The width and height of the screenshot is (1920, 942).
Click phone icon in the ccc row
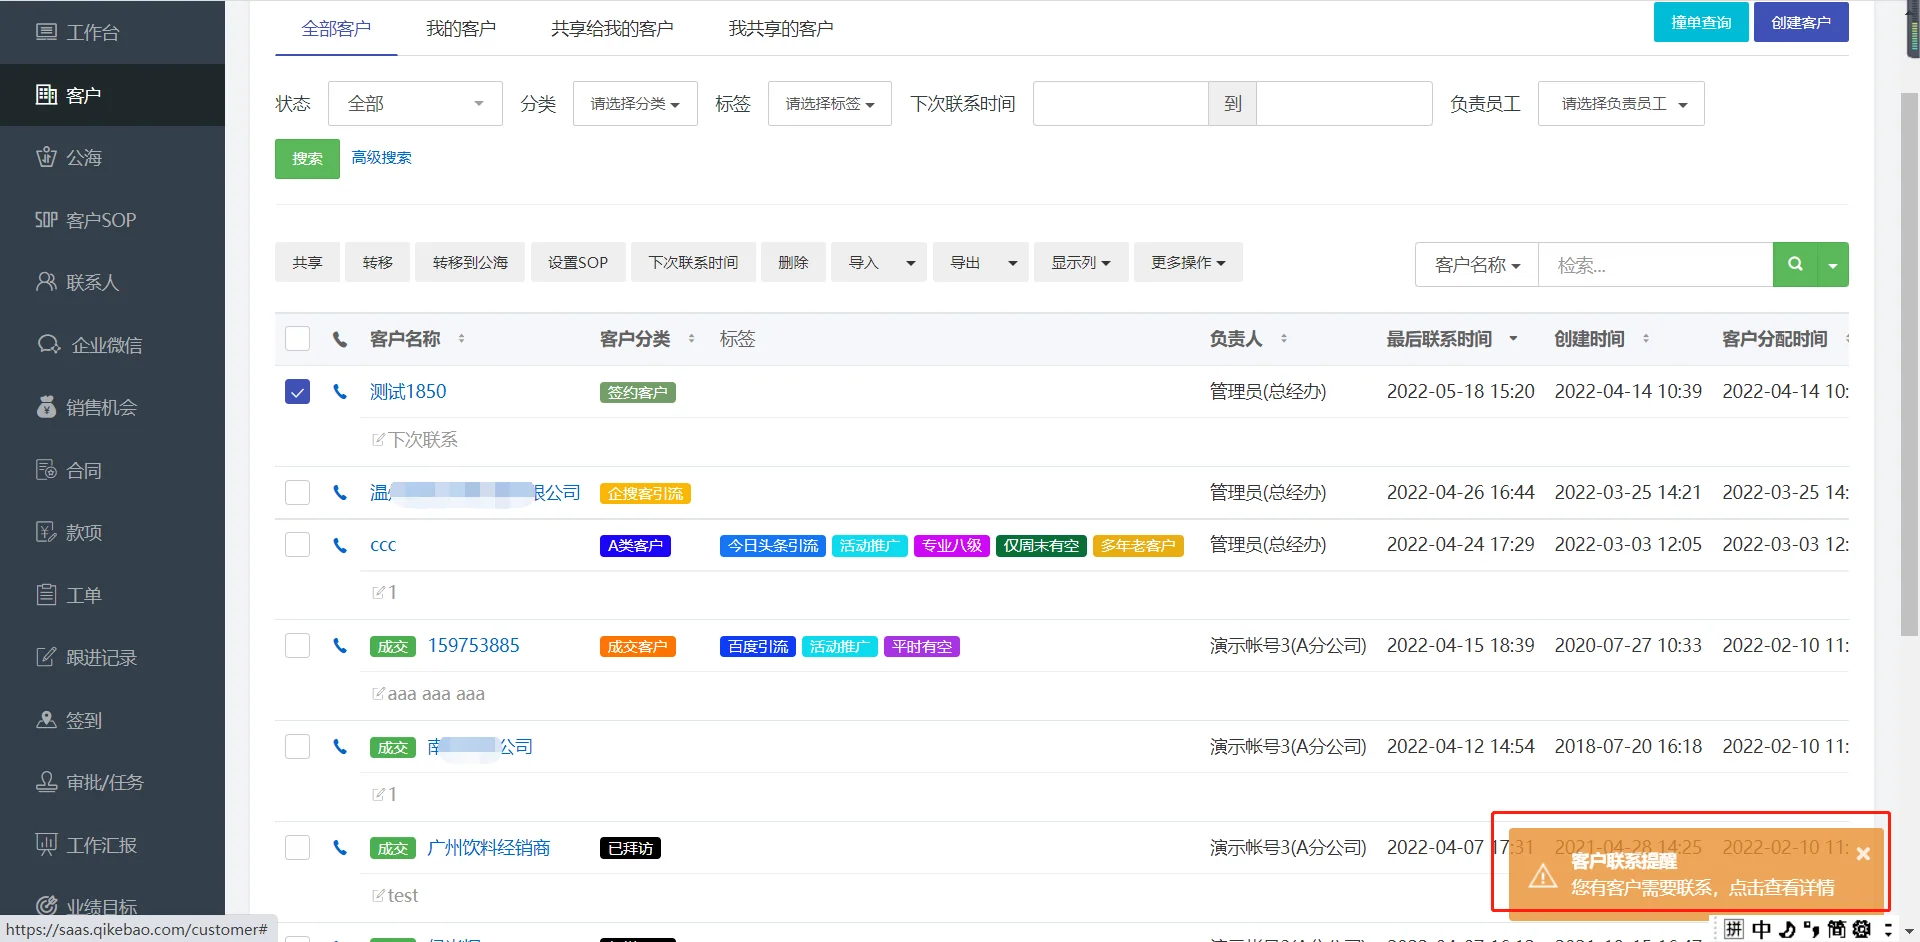[340, 545]
